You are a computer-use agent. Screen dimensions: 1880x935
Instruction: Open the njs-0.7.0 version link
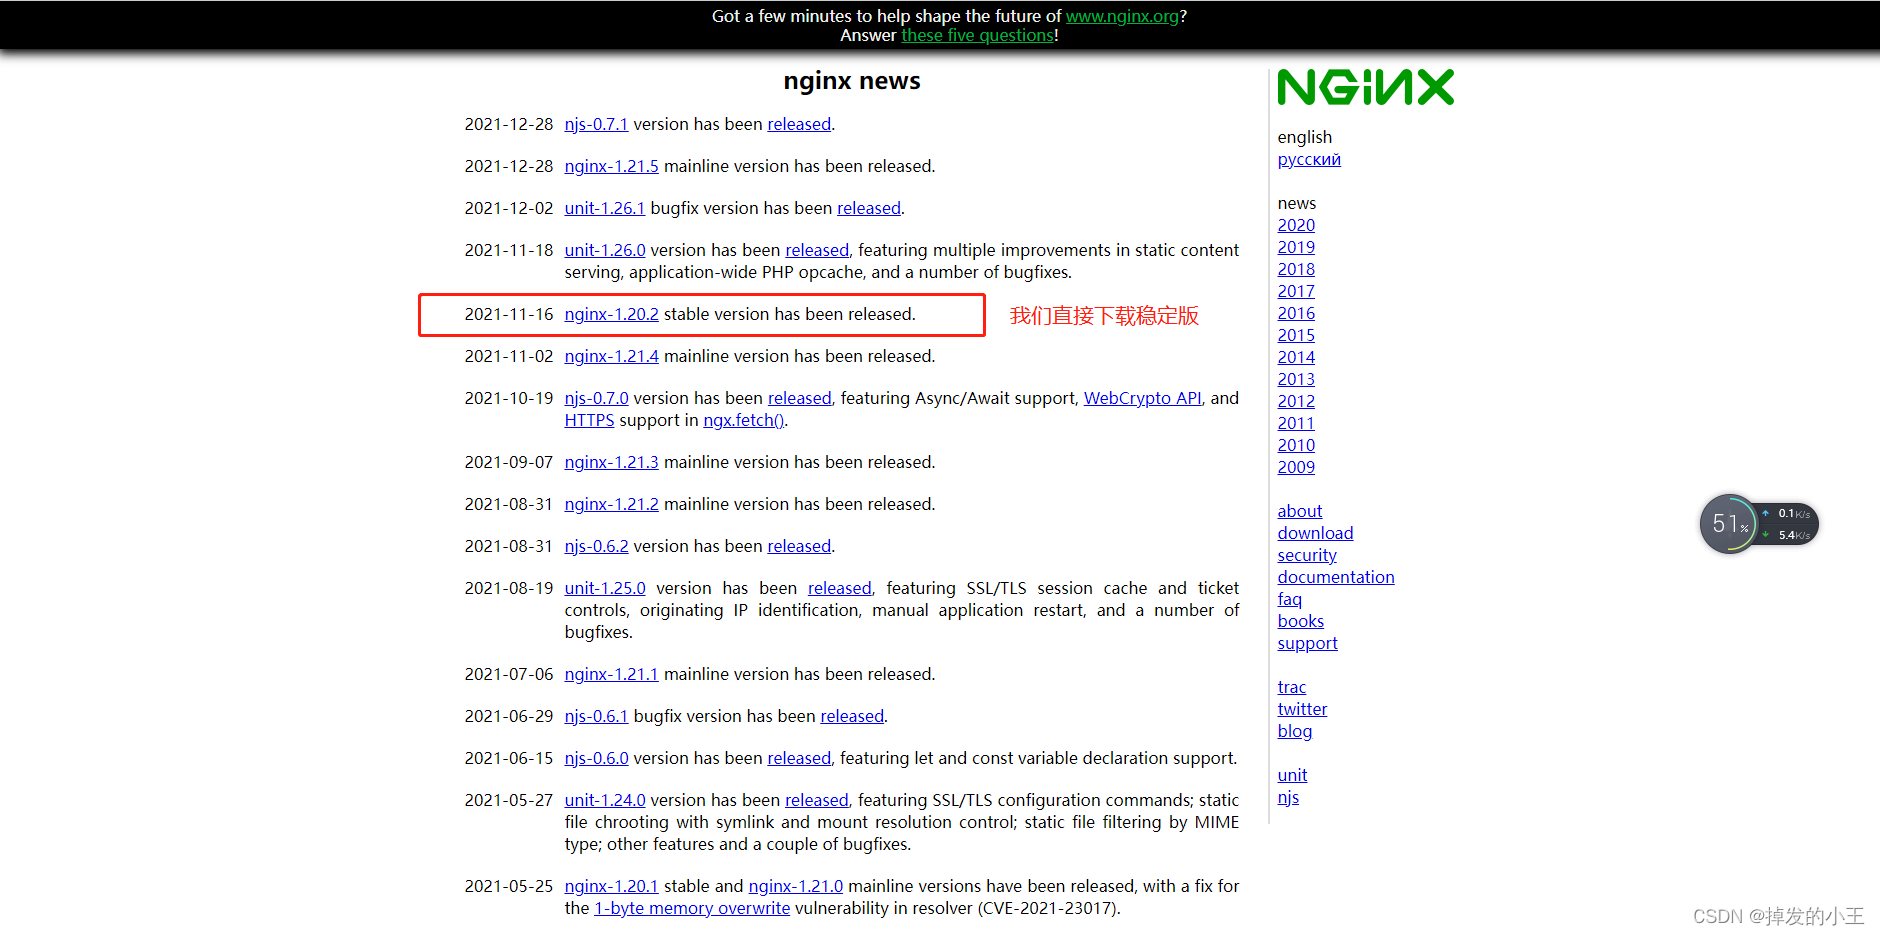[x=596, y=398]
